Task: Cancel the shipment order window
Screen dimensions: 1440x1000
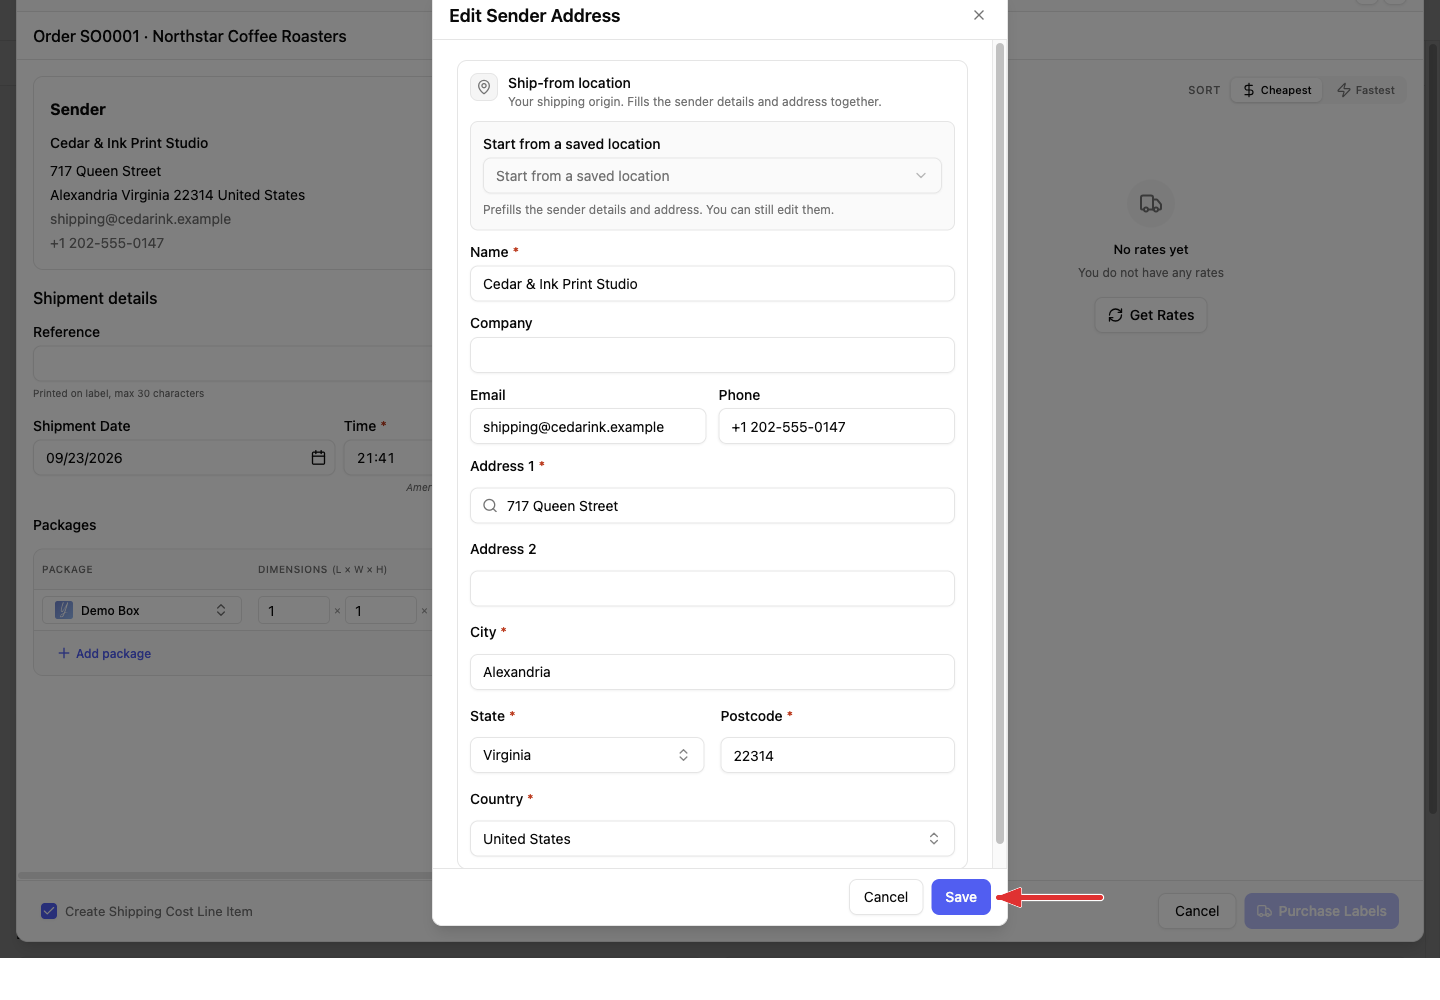Action: [x=1197, y=911]
